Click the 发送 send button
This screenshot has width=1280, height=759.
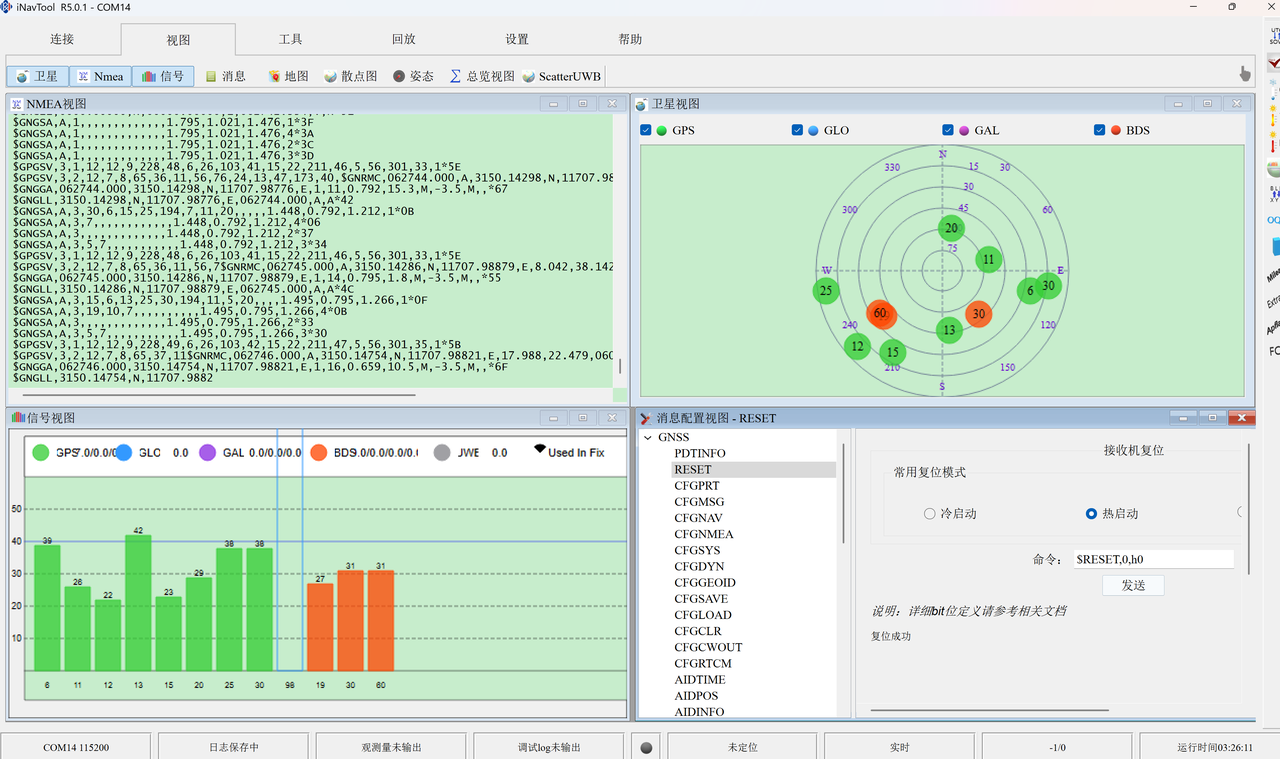[1133, 585]
